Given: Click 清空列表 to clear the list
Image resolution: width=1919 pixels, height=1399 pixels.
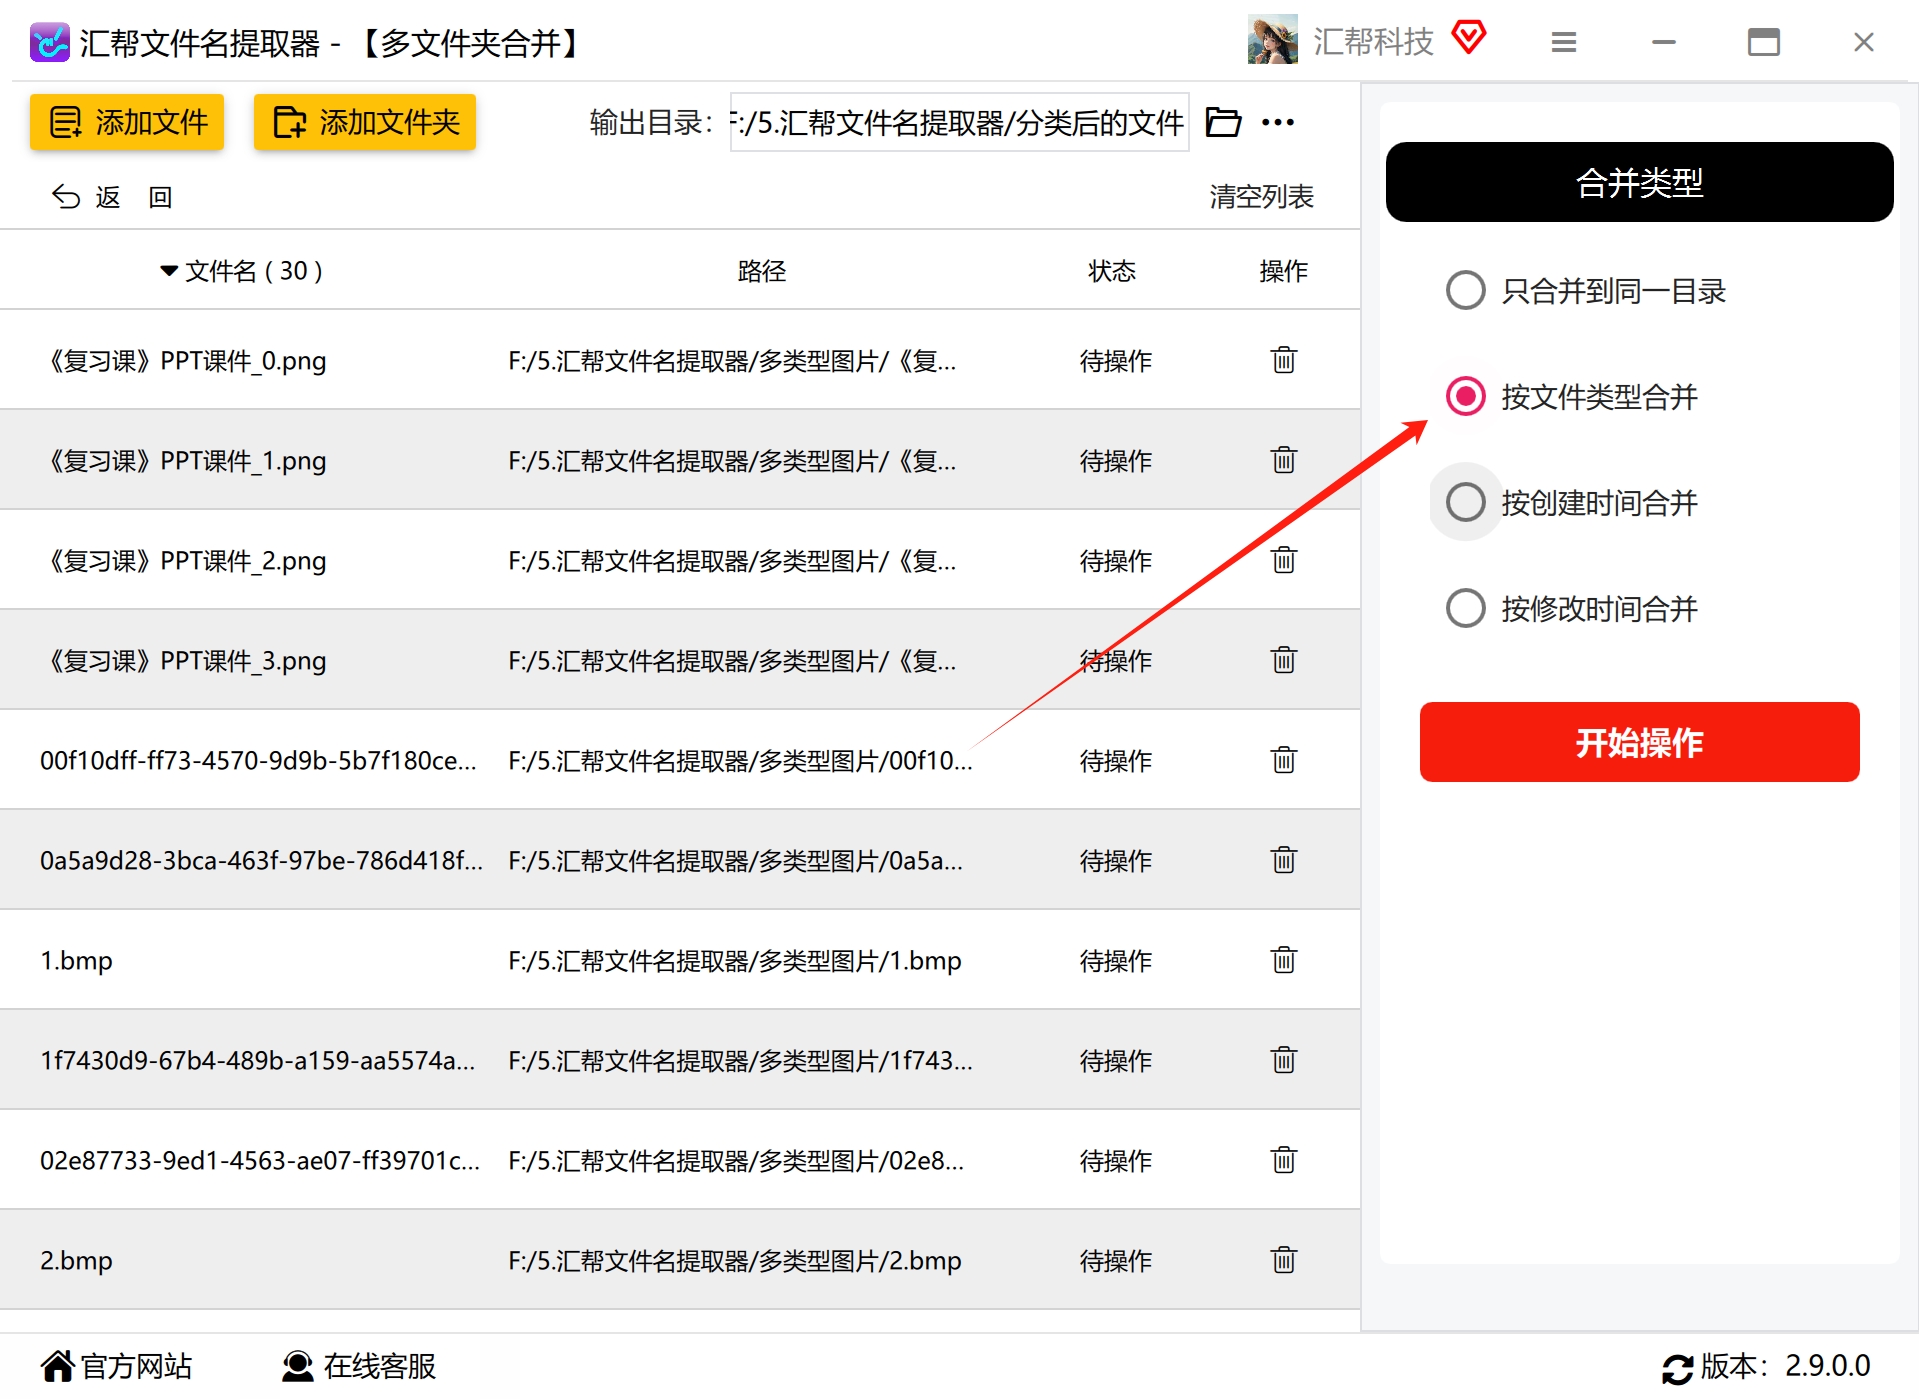Looking at the screenshot, I should pyautogui.click(x=1261, y=196).
